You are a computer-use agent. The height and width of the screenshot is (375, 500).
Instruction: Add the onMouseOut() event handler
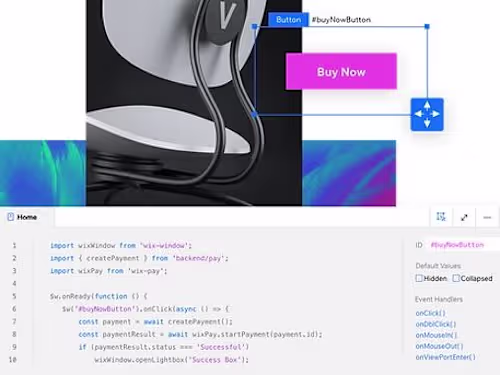439,346
